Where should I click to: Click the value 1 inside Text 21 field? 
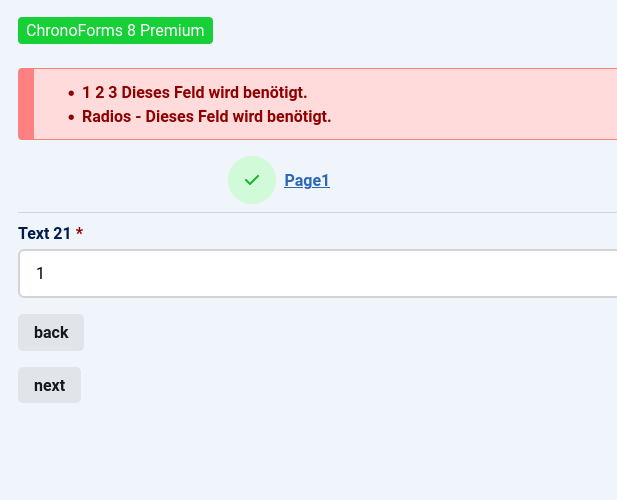pos(40,273)
